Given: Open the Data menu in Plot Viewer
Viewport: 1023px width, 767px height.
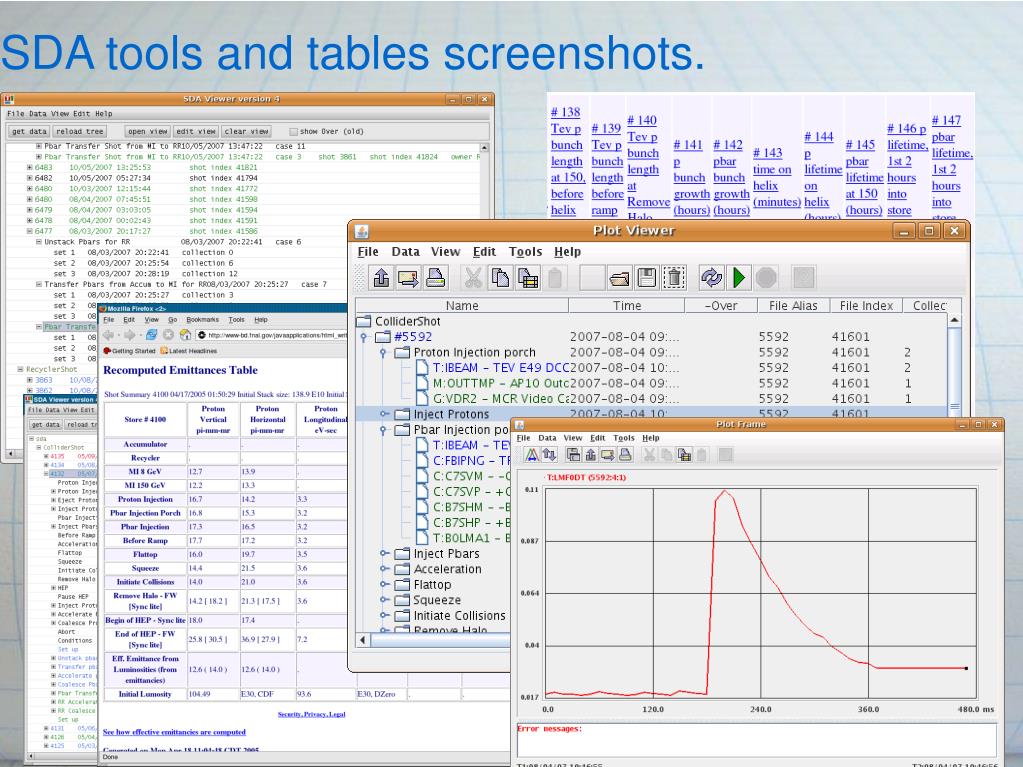Looking at the screenshot, I should 405,252.
